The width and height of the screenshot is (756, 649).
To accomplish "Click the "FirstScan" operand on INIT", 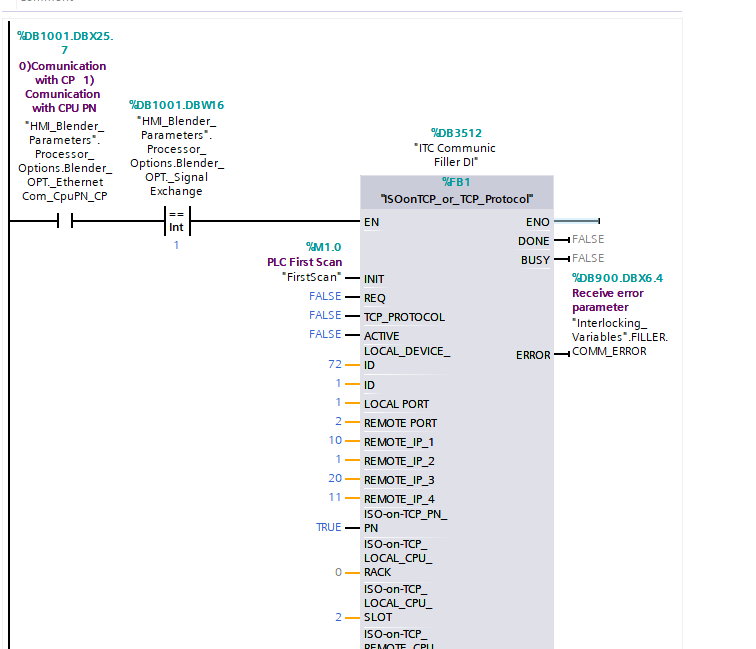I will [x=311, y=277].
